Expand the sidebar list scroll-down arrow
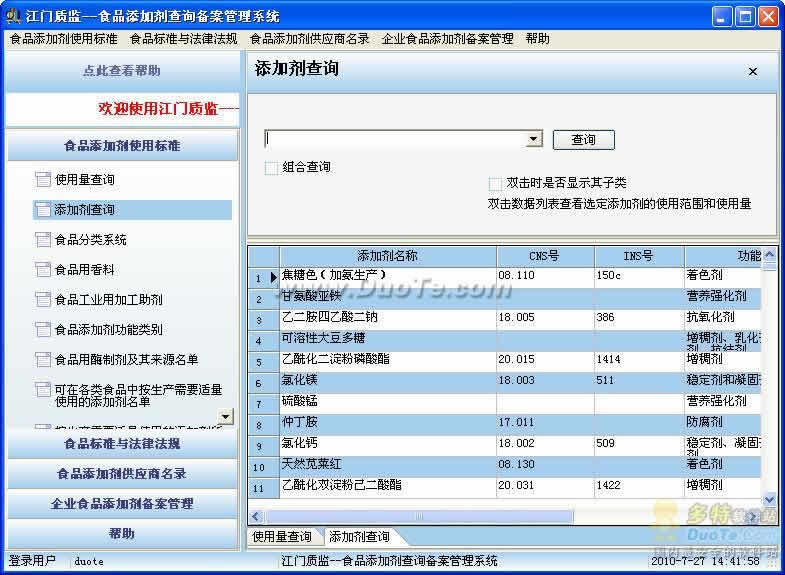The width and height of the screenshot is (785, 575). point(226,416)
